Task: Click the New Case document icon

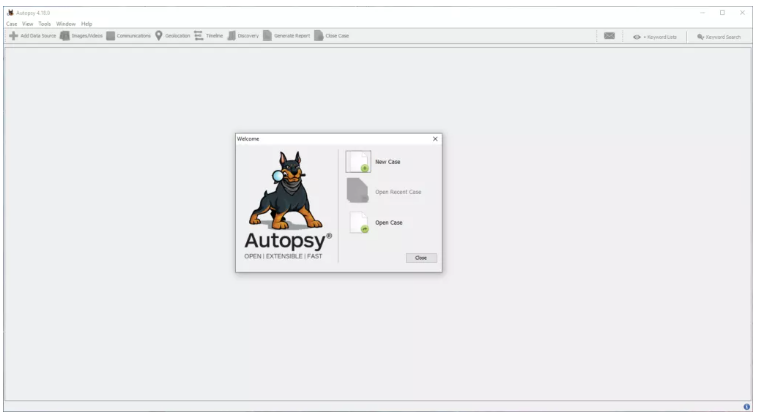Action: point(358,162)
